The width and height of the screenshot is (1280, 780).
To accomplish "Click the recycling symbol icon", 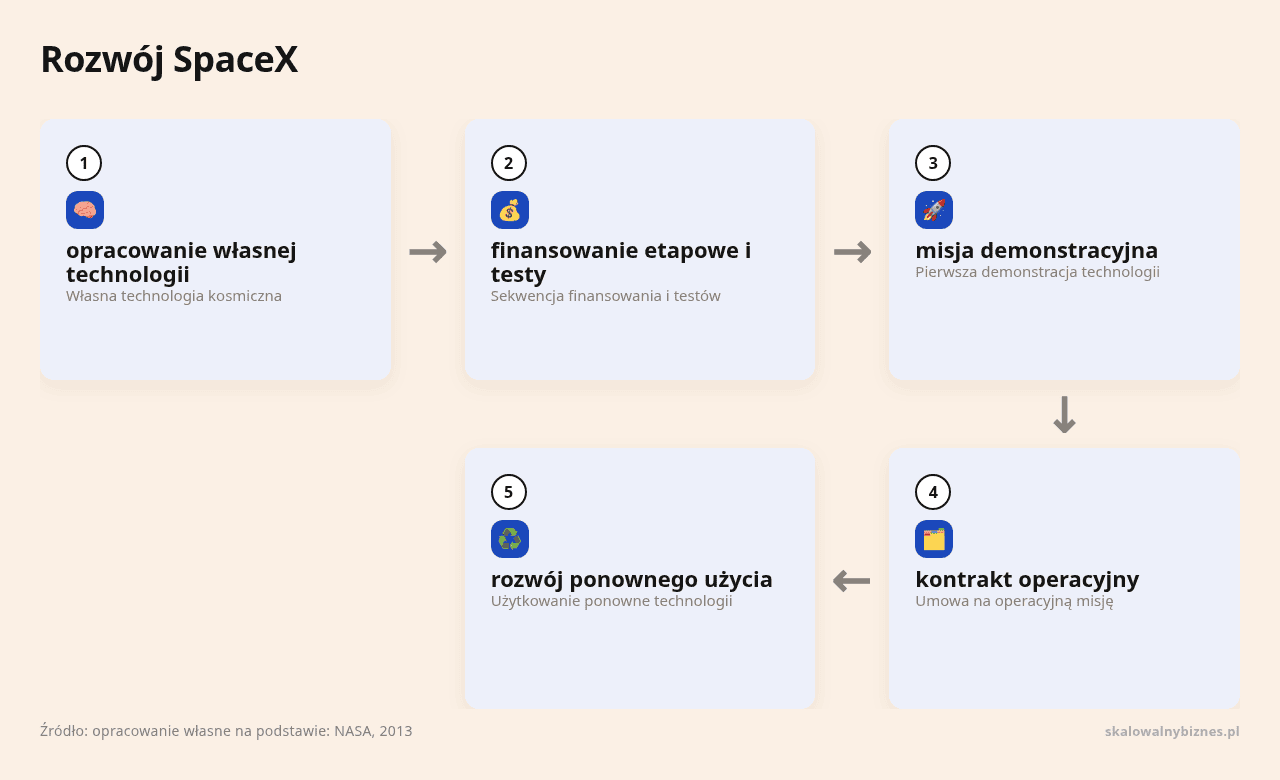I will pos(510,539).
